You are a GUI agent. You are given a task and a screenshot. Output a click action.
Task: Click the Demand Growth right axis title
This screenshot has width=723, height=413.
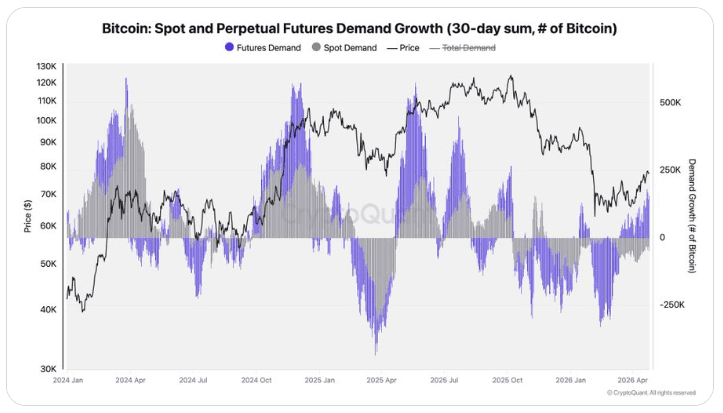[693, 214]
